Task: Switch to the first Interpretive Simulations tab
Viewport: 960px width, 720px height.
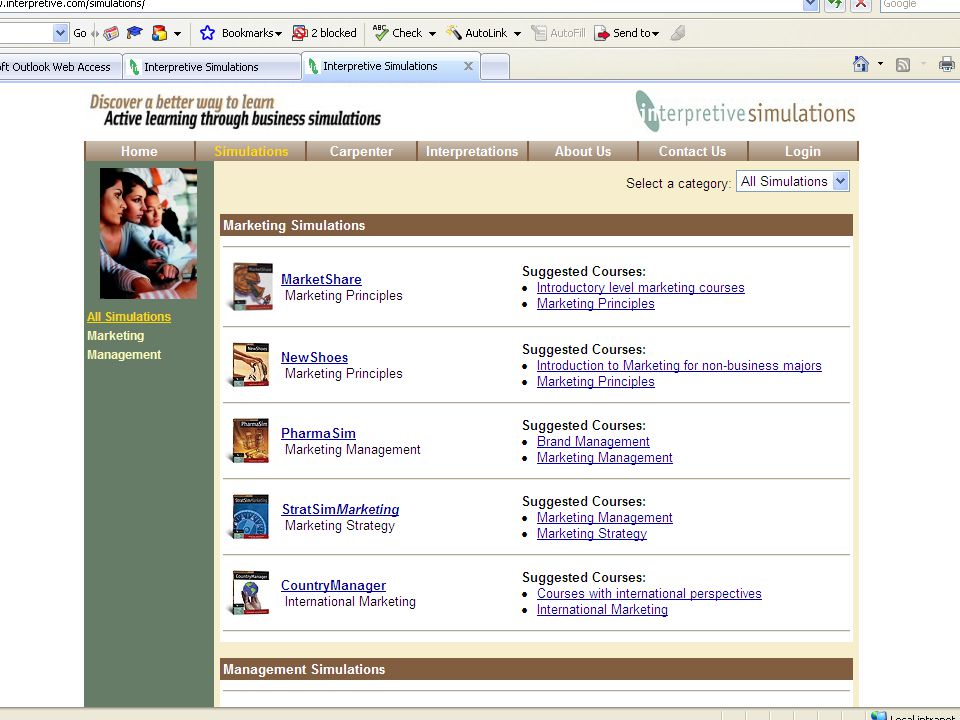Action: point(212,67)
